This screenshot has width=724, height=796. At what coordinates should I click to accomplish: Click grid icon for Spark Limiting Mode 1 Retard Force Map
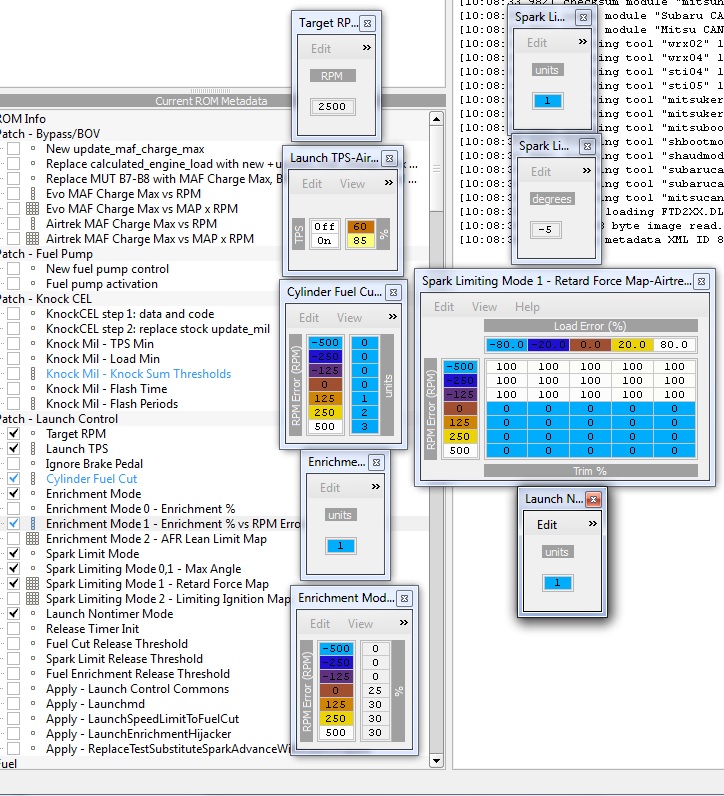coord(32,584)
